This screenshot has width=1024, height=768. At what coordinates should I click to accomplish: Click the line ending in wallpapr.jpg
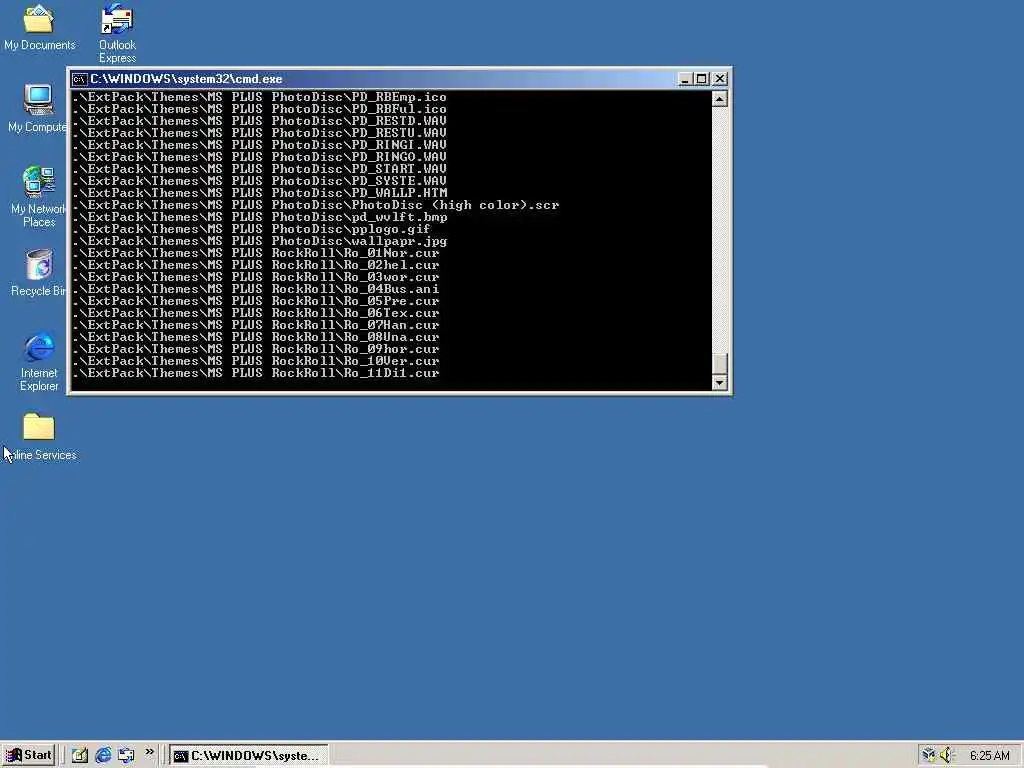[x=260, y=241]
